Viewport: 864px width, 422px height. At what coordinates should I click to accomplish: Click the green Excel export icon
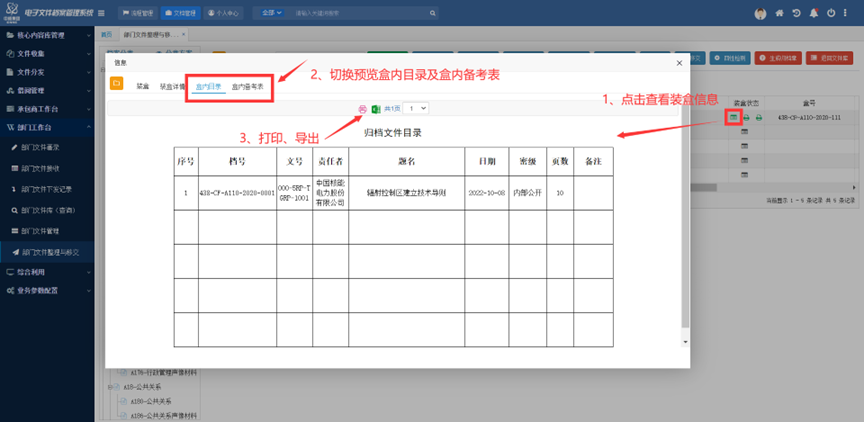[376, 109]
